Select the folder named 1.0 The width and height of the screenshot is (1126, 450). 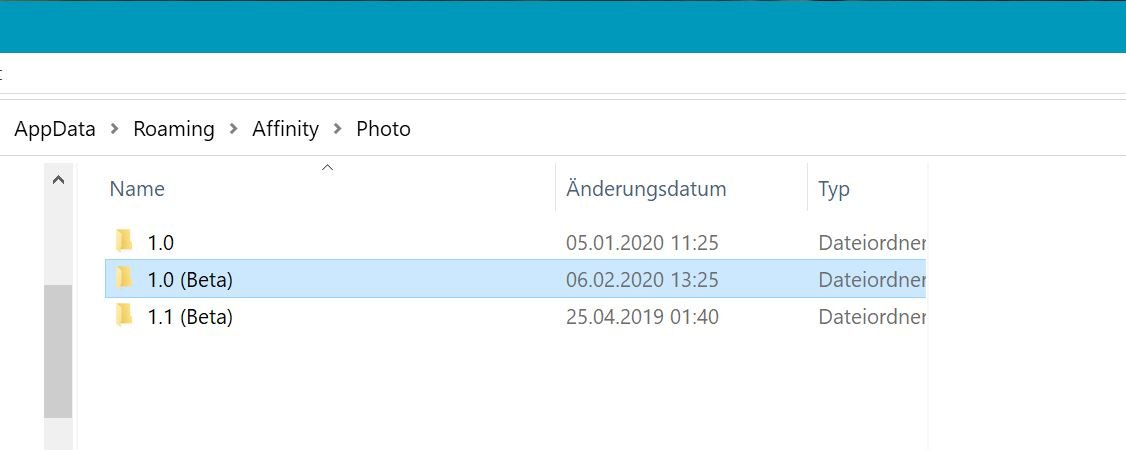coord(161,243)
